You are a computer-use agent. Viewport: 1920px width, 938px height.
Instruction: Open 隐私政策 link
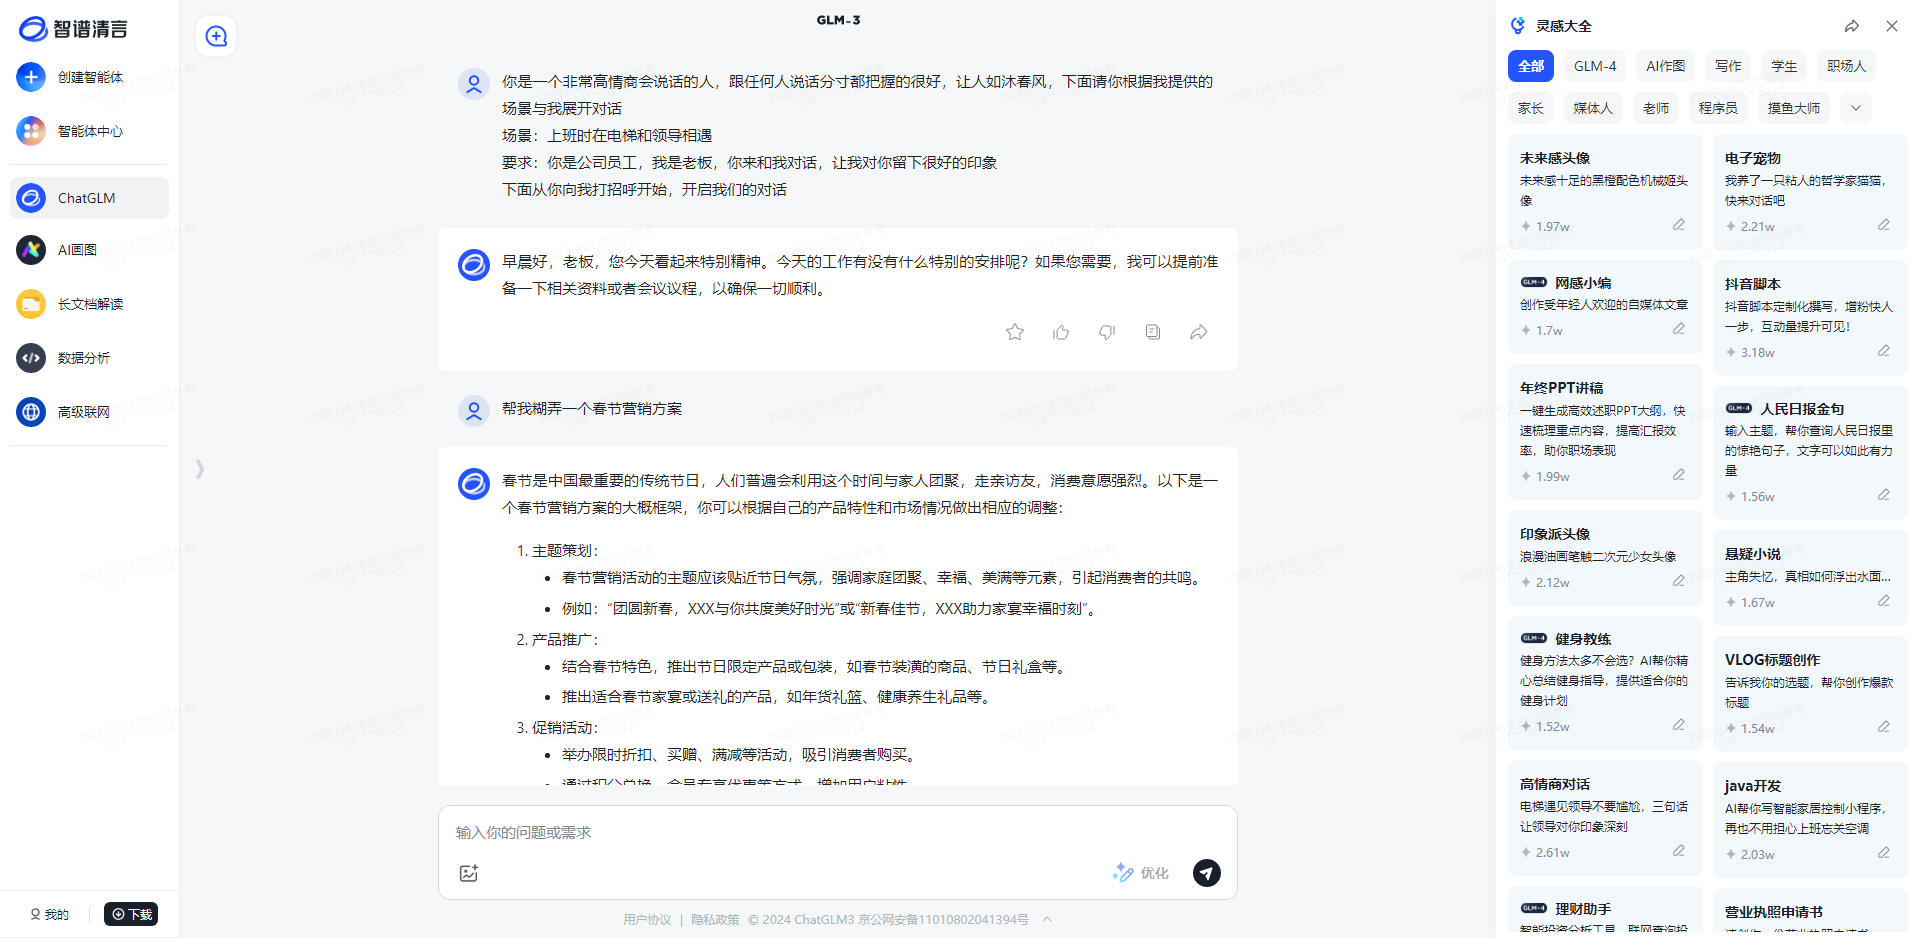(715, 920)
